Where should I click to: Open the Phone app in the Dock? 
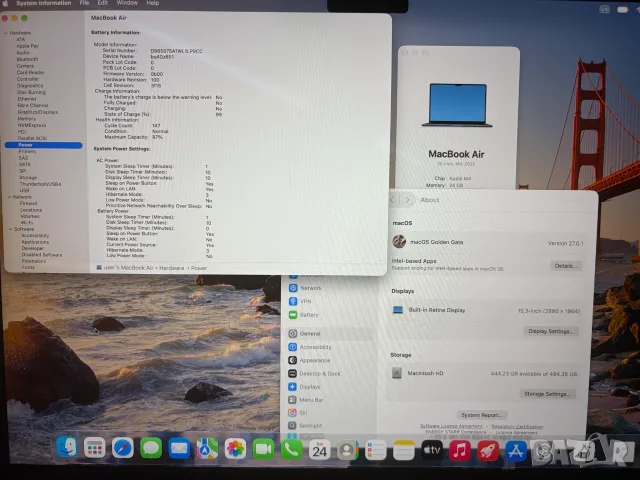coord(291,450)
